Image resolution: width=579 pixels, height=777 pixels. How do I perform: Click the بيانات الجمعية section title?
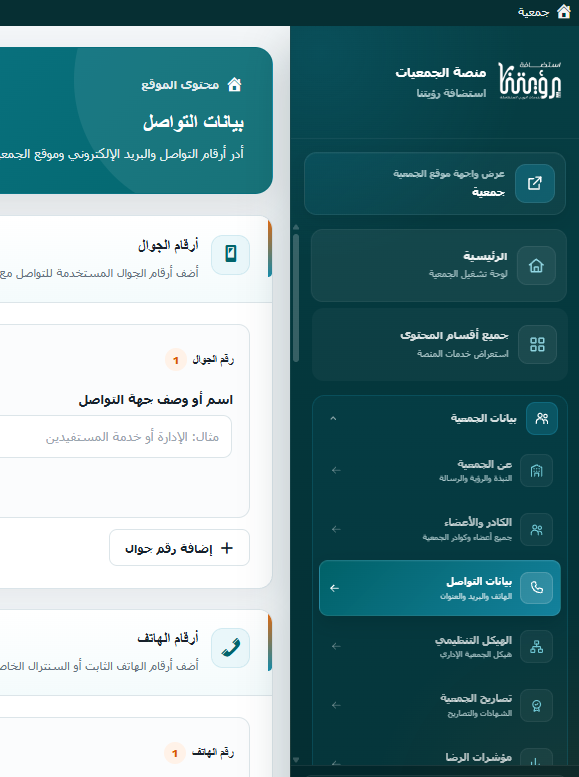[483, 419]
